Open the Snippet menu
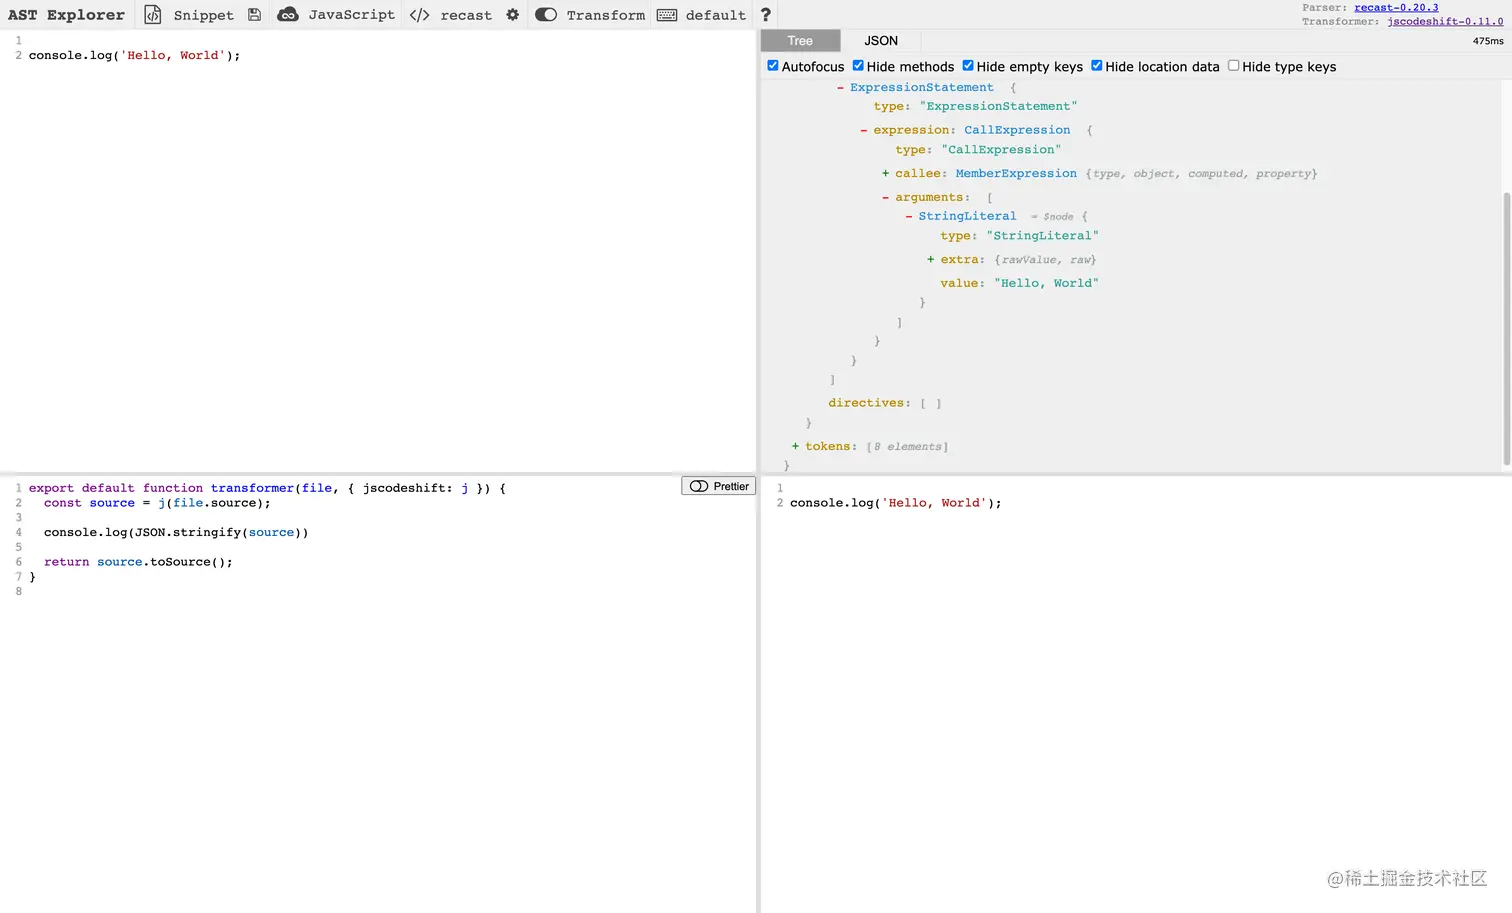Image resolution: width=1512 pixels, height=913 pixels. point(203,15)
